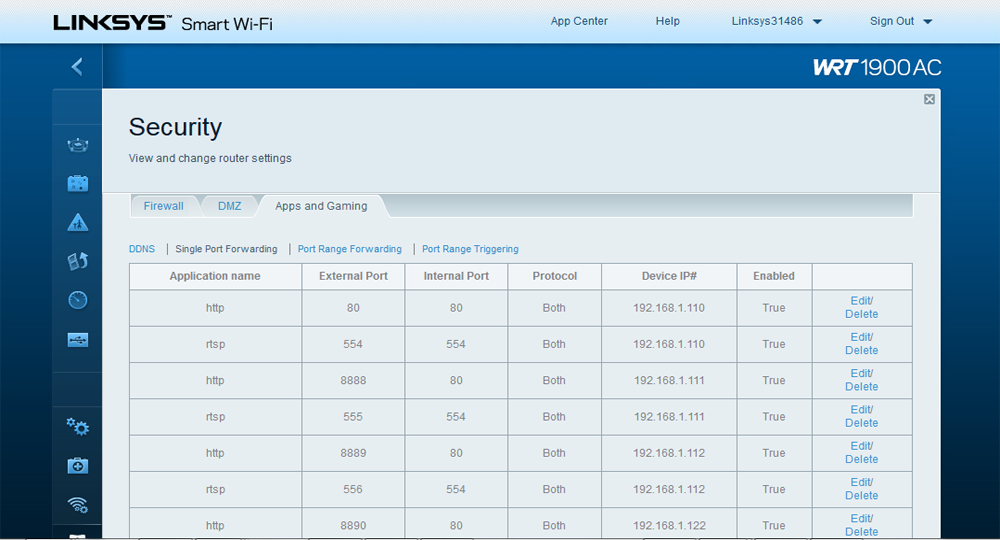Image resolution: width=1000 pixels, height=540 pixels.
Task: Delete the rtsp external 554 rule
Action: pyautogui.click(x=861, y=351)
